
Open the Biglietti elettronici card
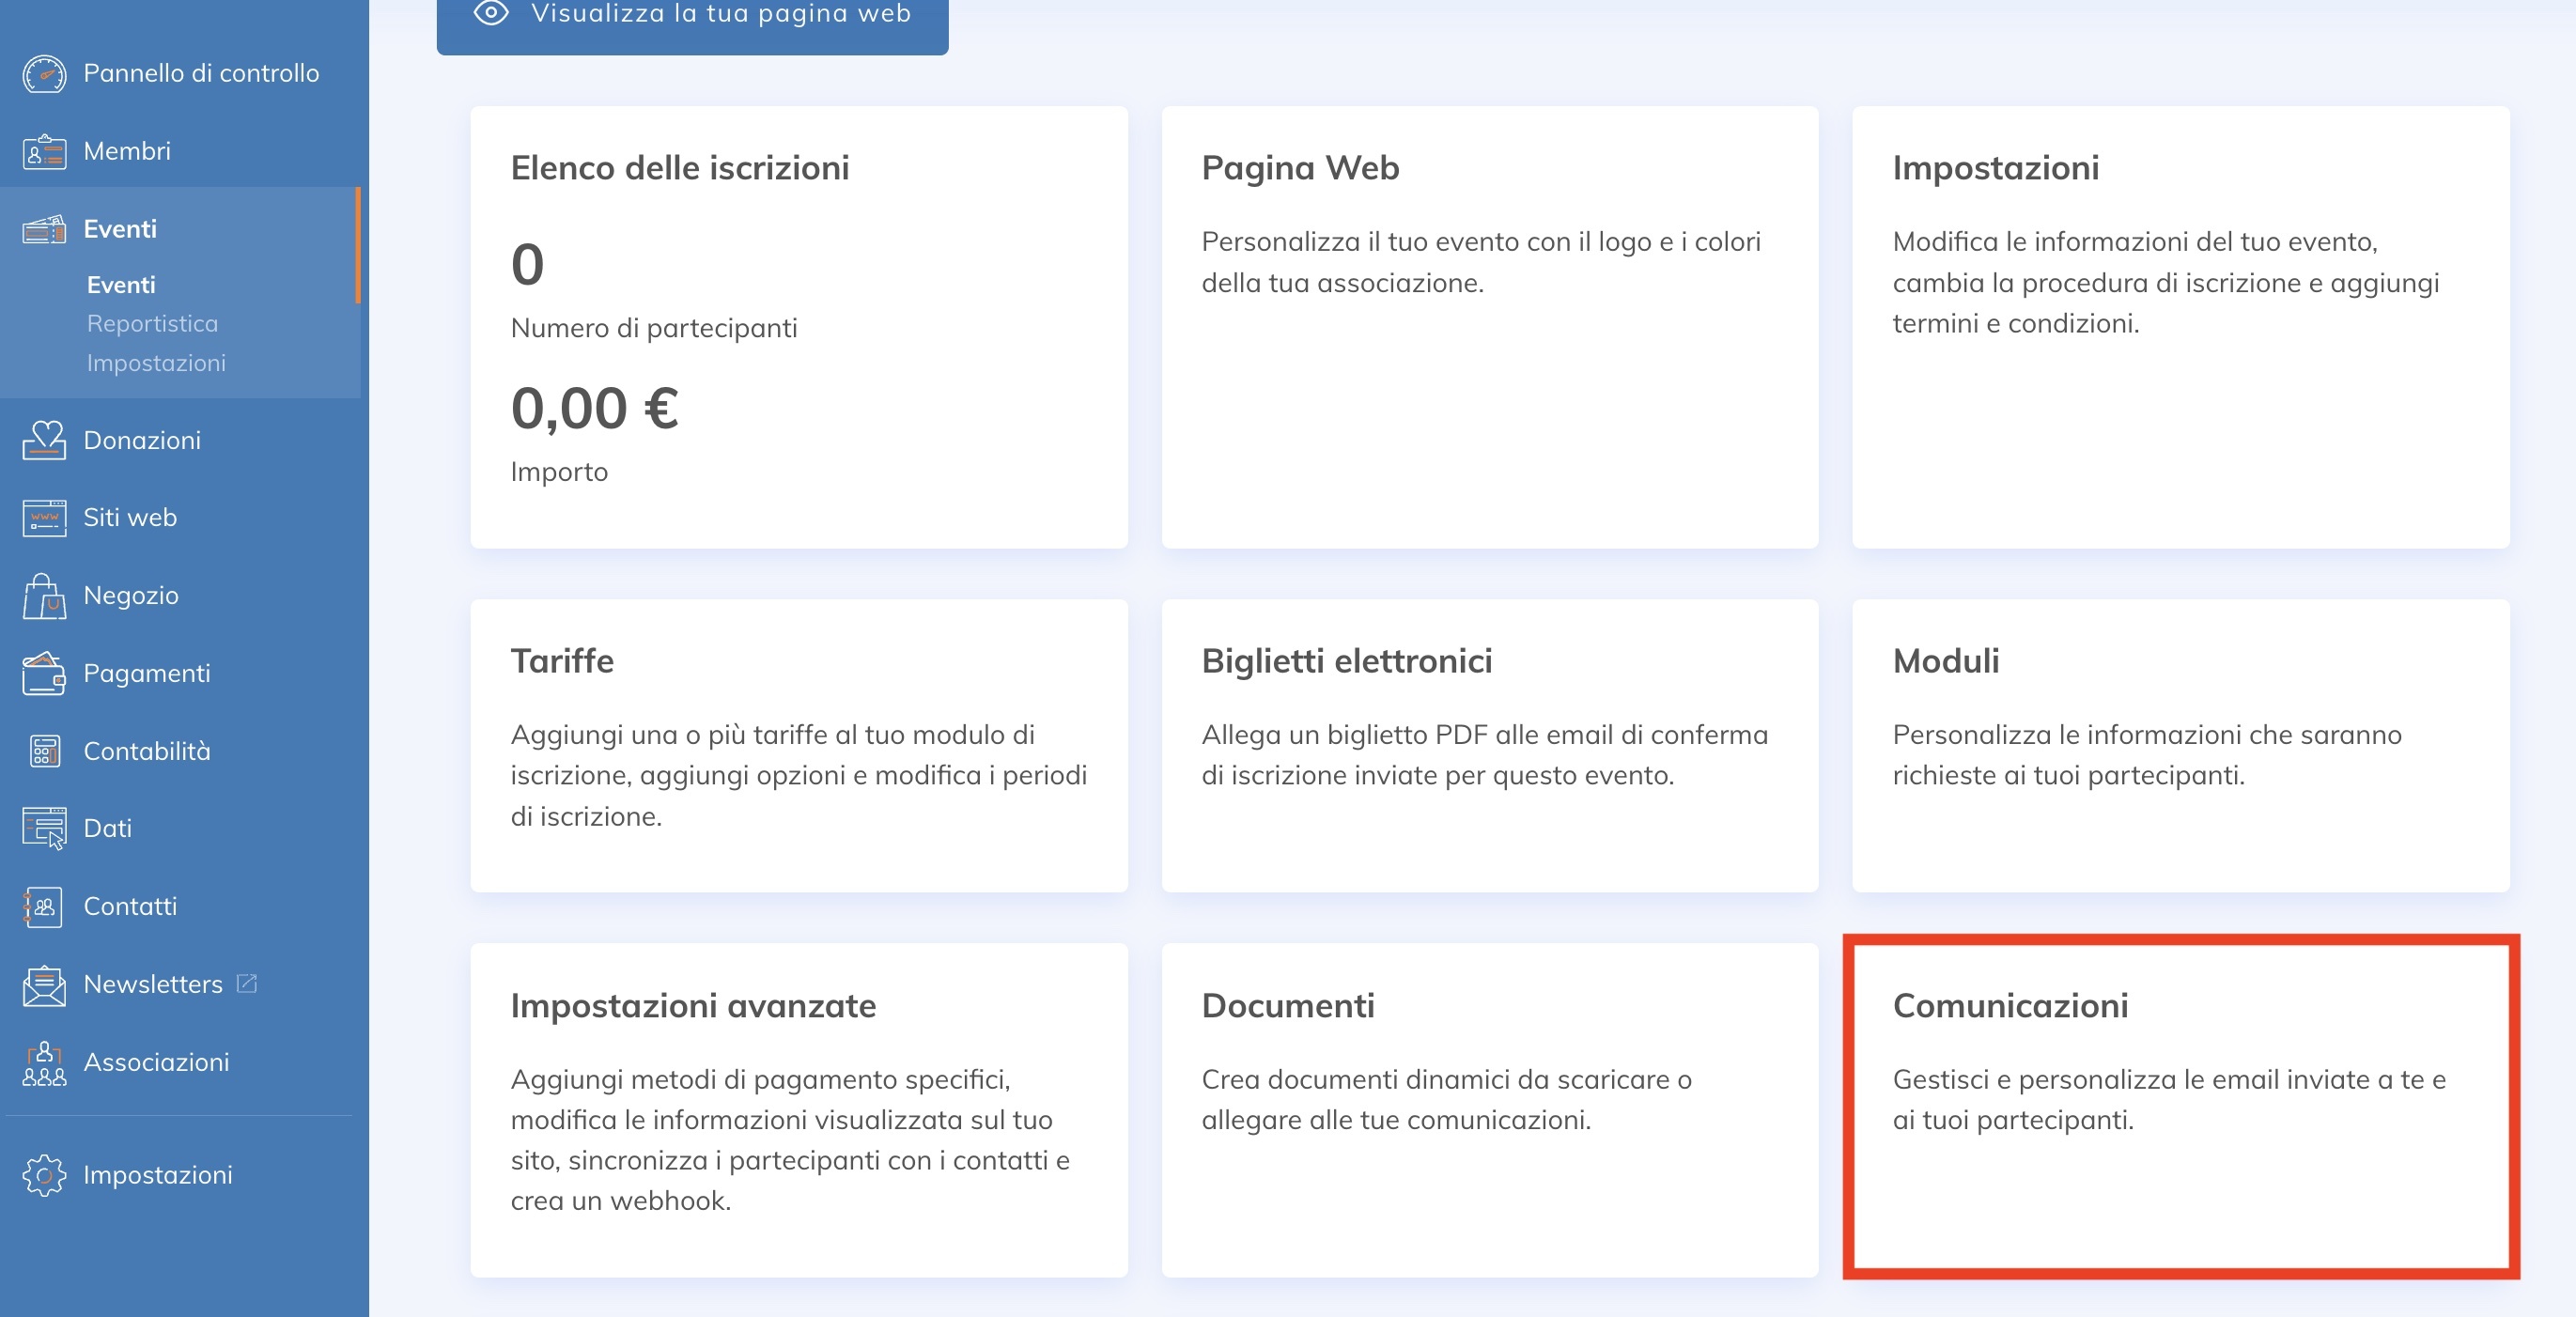(x=1489, y=745)
